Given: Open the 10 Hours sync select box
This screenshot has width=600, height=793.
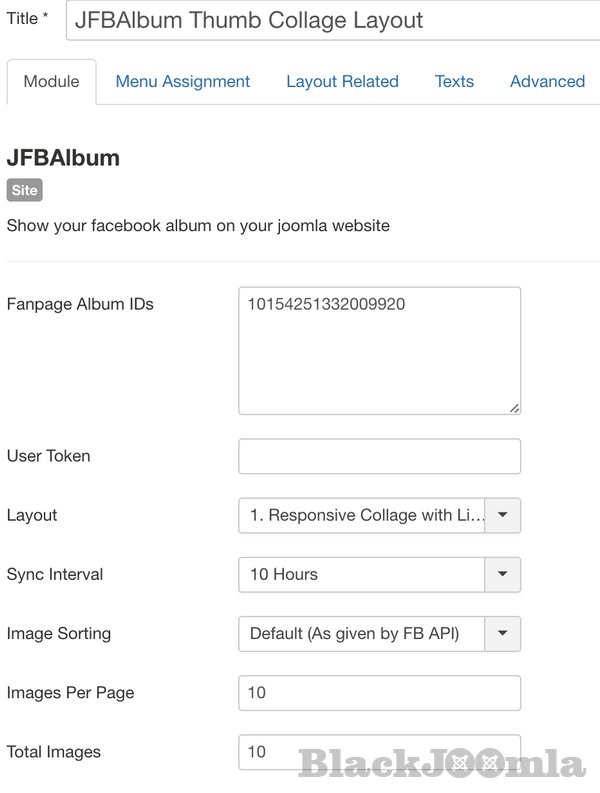Looking at the screenshot, I should point(362,574).
